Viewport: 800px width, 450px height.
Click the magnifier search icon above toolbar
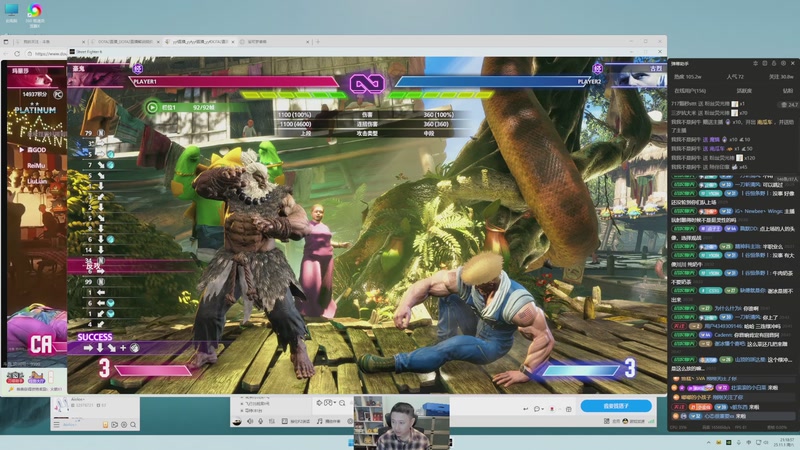pos(342,403)
